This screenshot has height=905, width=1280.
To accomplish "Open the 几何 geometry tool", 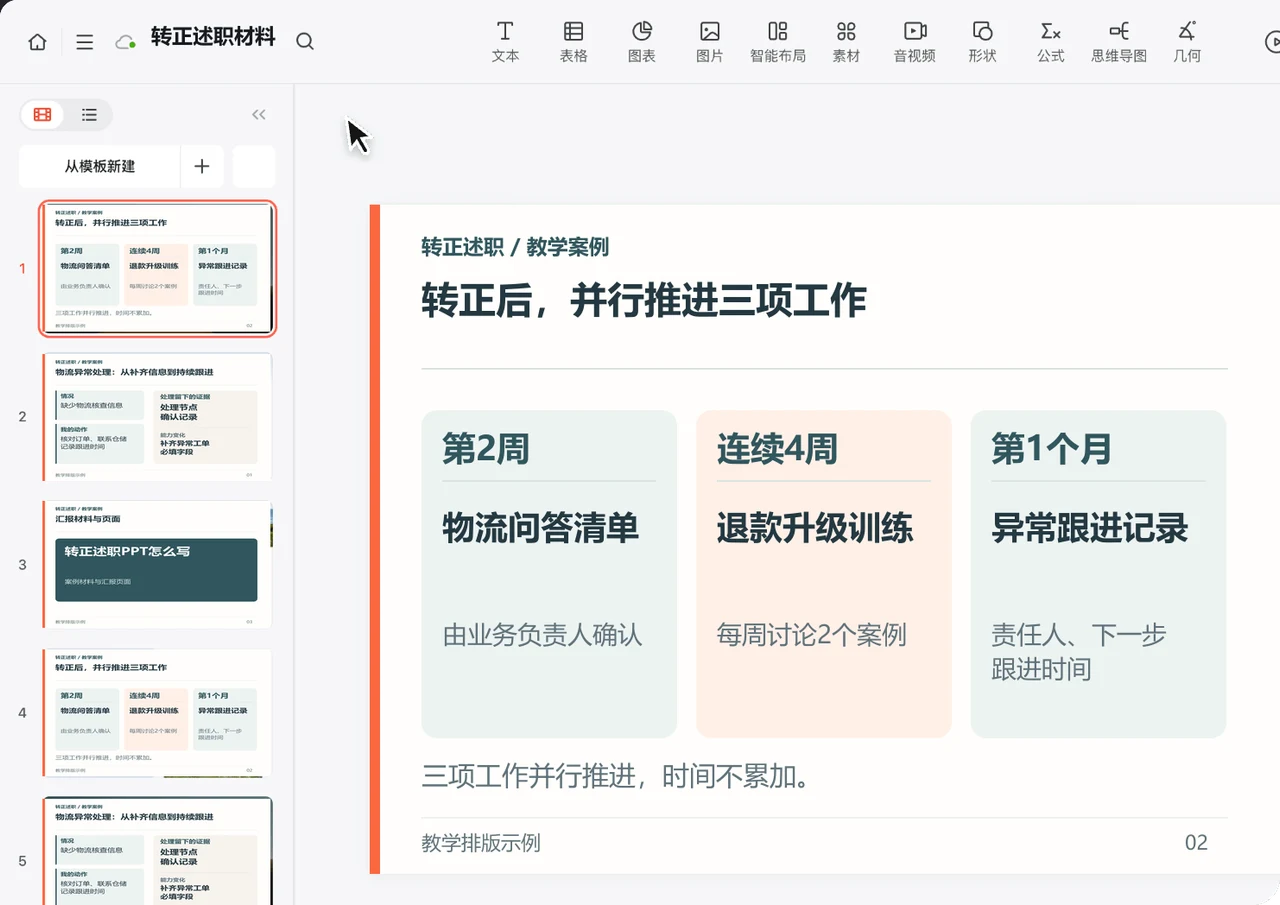I will click(1187, 42).
